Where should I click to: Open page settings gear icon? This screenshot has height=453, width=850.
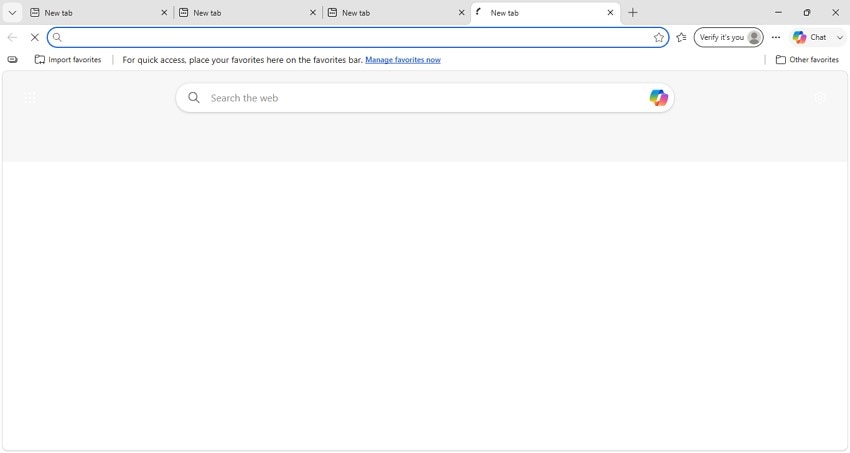click(820, 98)
